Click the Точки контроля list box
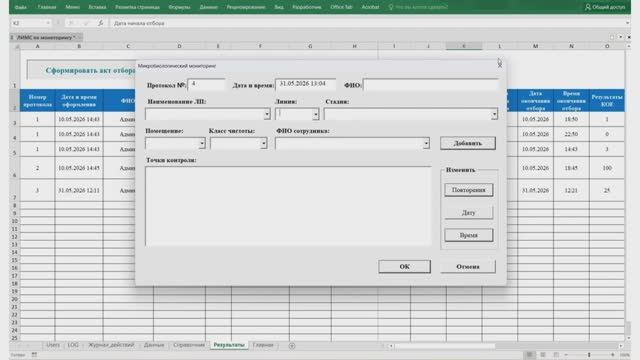This screenshot has width=640, height=360. click(288, 206)
